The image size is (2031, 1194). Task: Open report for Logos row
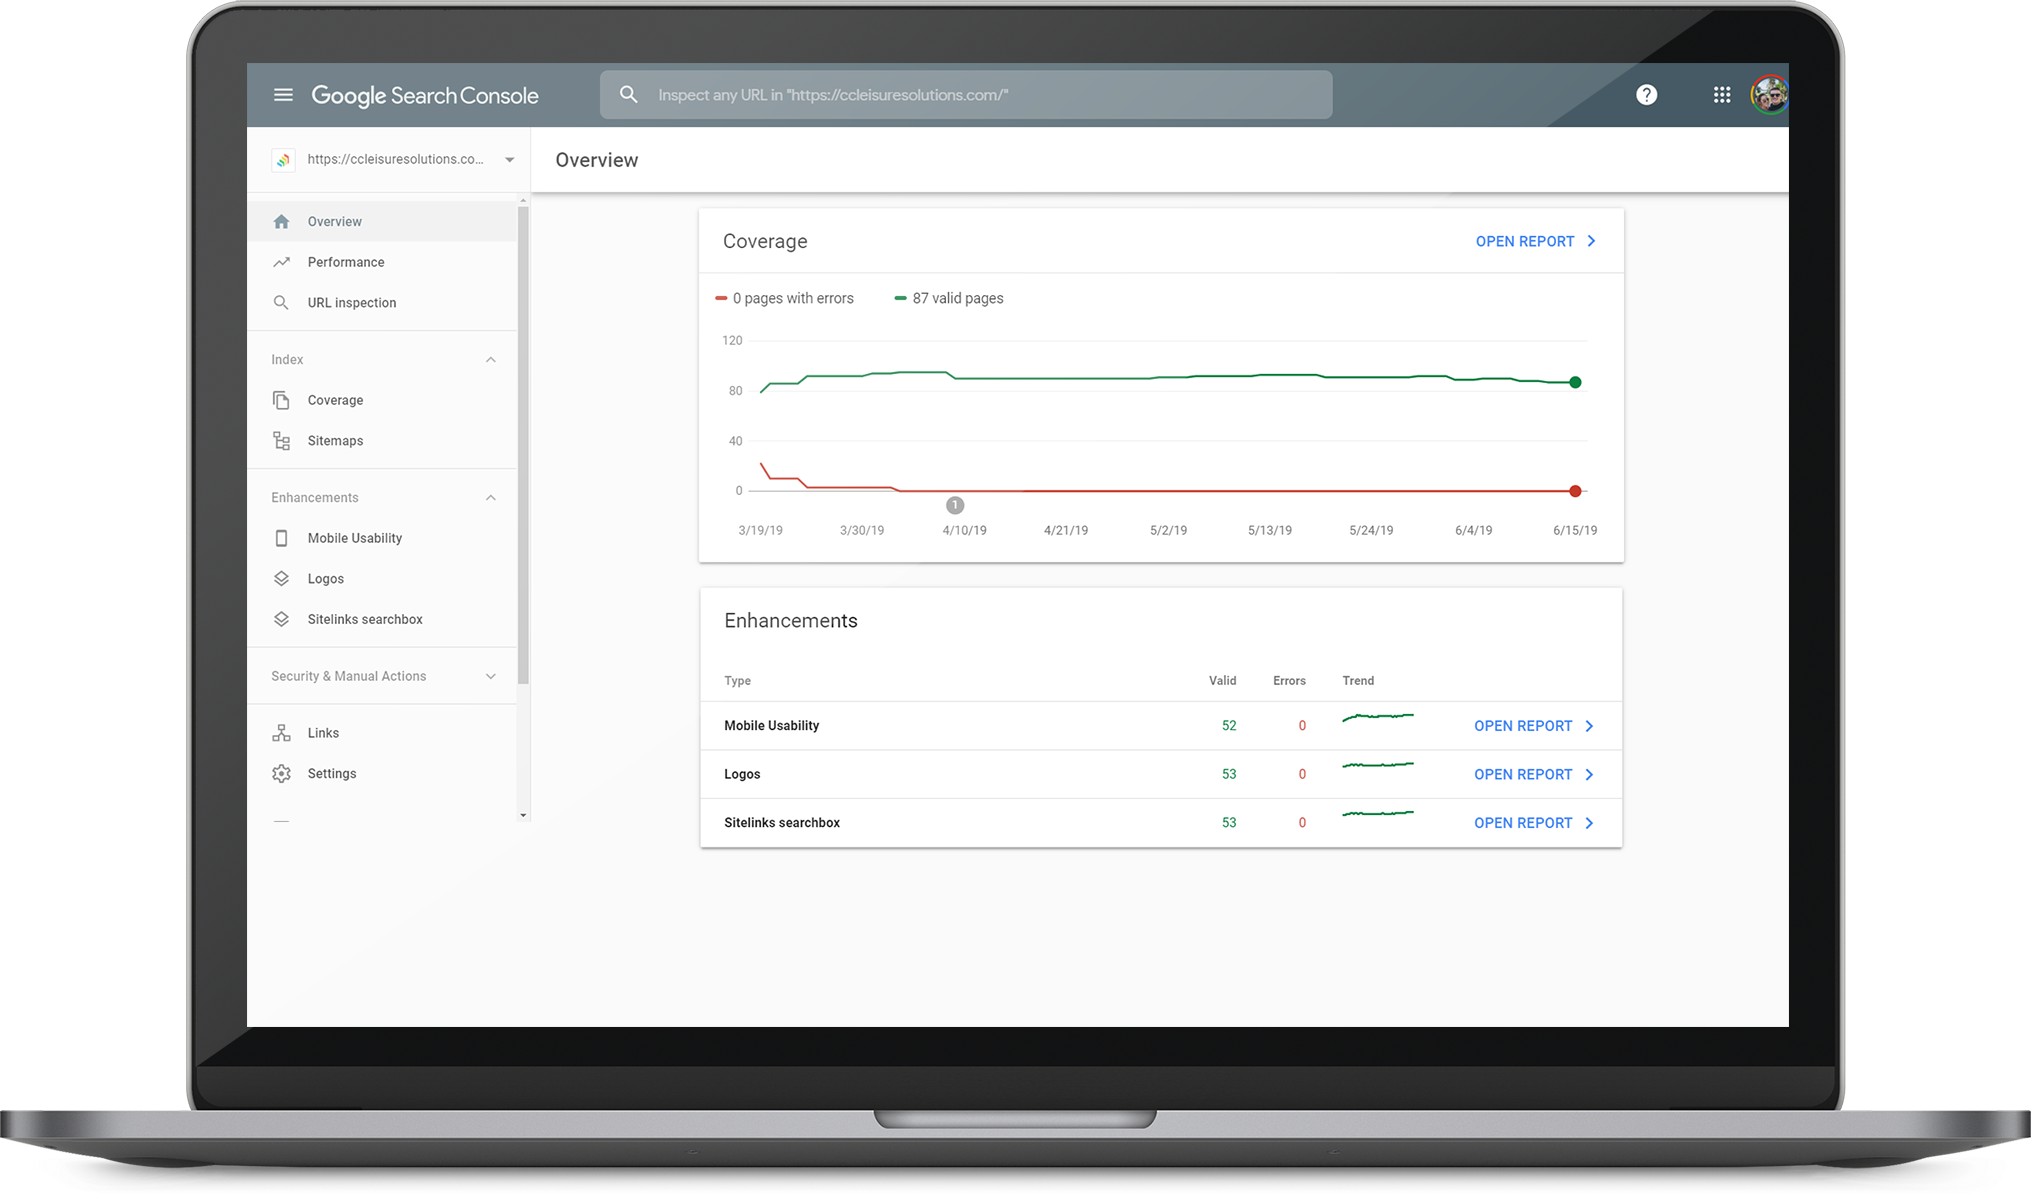click(1534, 775)
